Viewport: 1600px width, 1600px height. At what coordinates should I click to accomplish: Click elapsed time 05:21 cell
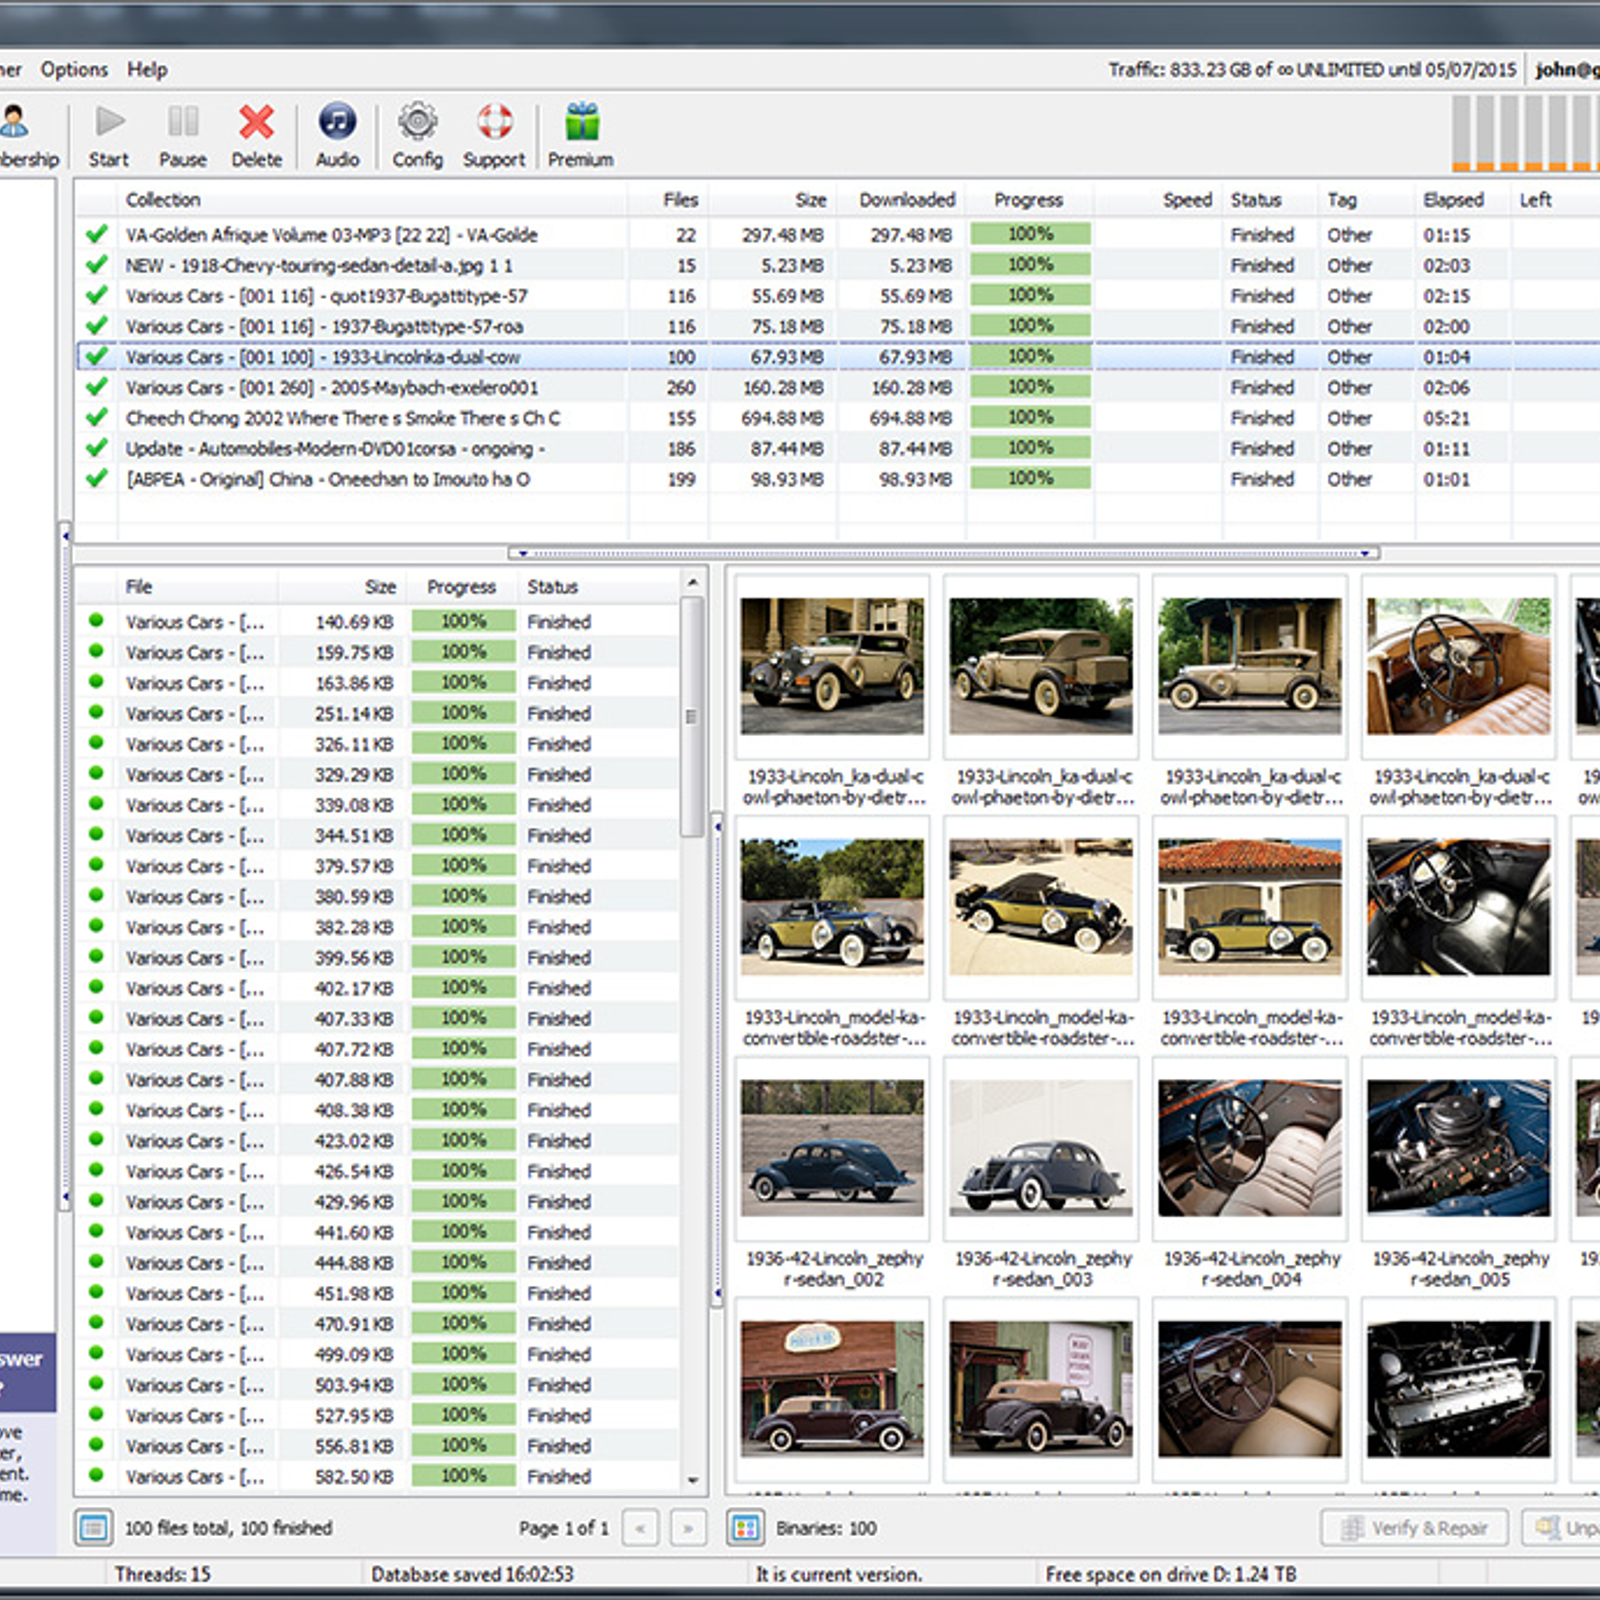tap(1446, 418)
